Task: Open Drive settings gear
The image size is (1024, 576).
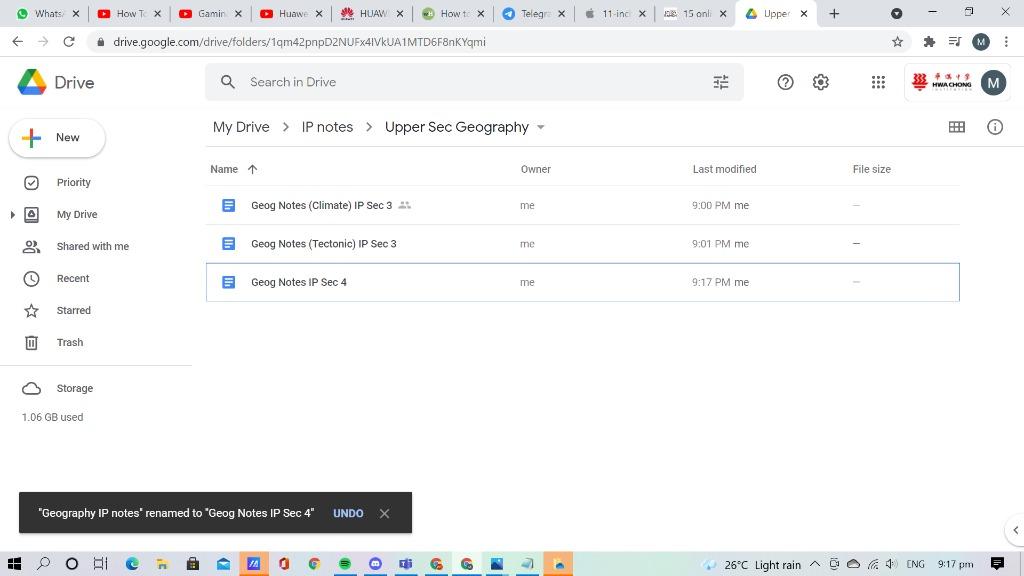Action: click(x=820, y=82)
